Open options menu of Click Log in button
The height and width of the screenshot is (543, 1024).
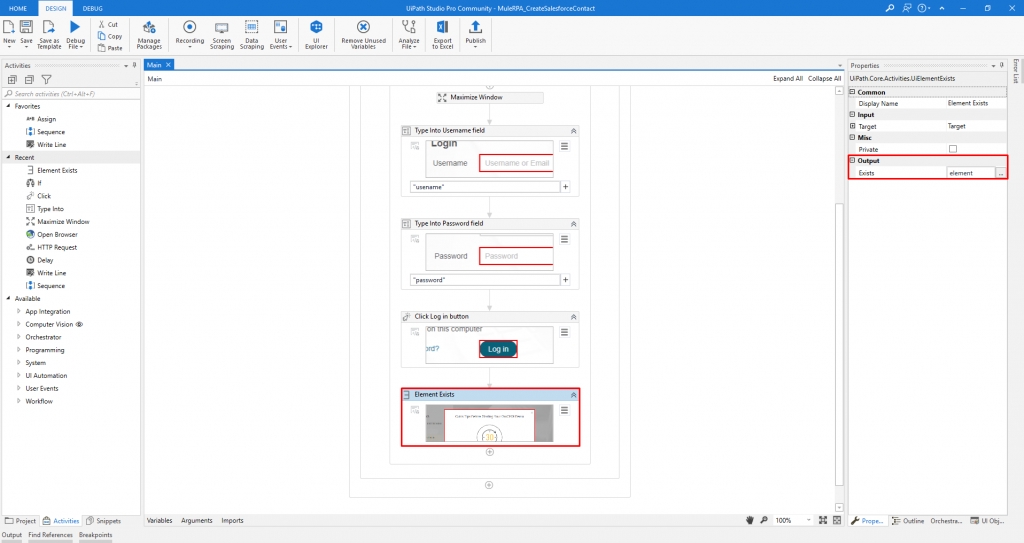point(564,333)
